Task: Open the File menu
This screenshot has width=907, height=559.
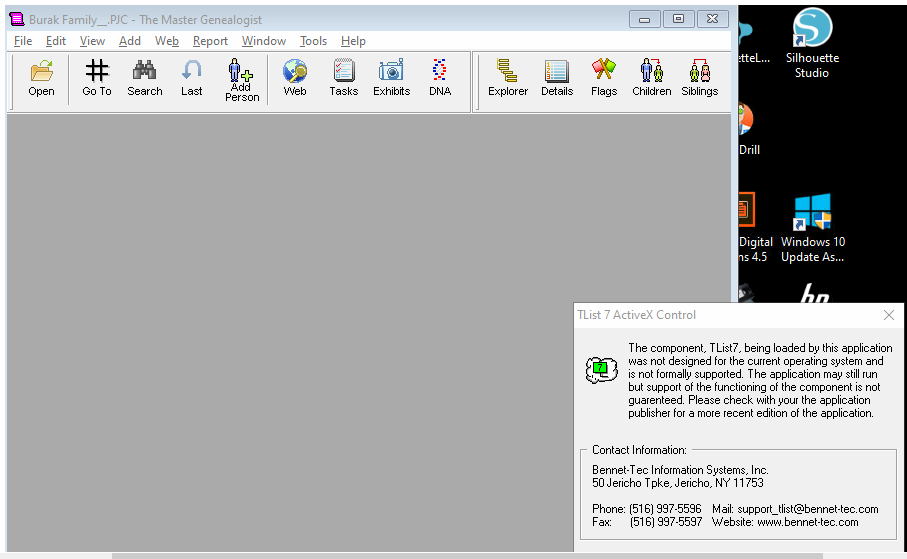Action: [x=23, y=41]
